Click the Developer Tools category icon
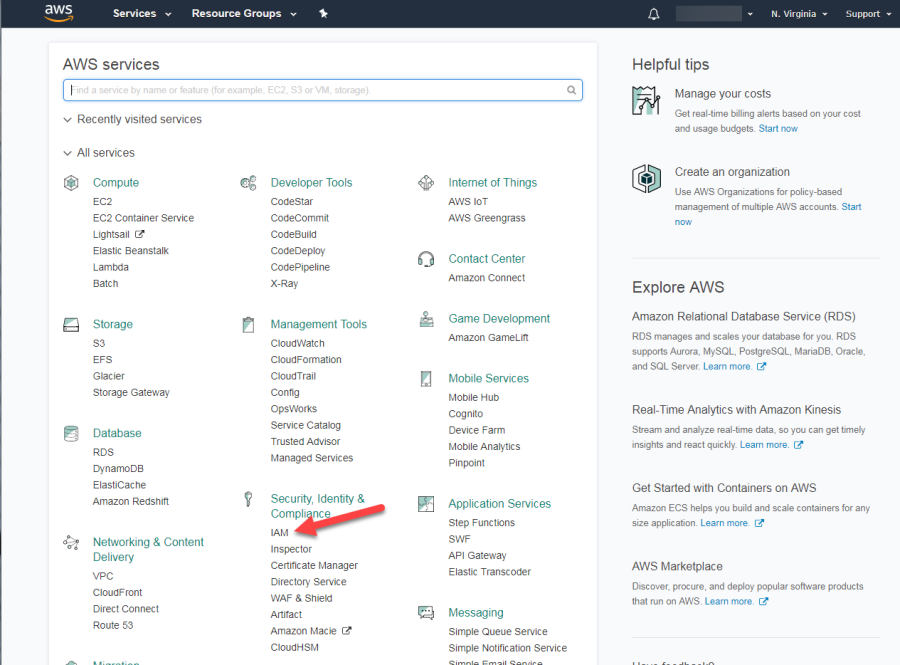The image size is (900, 665). (x=248, y=182)
